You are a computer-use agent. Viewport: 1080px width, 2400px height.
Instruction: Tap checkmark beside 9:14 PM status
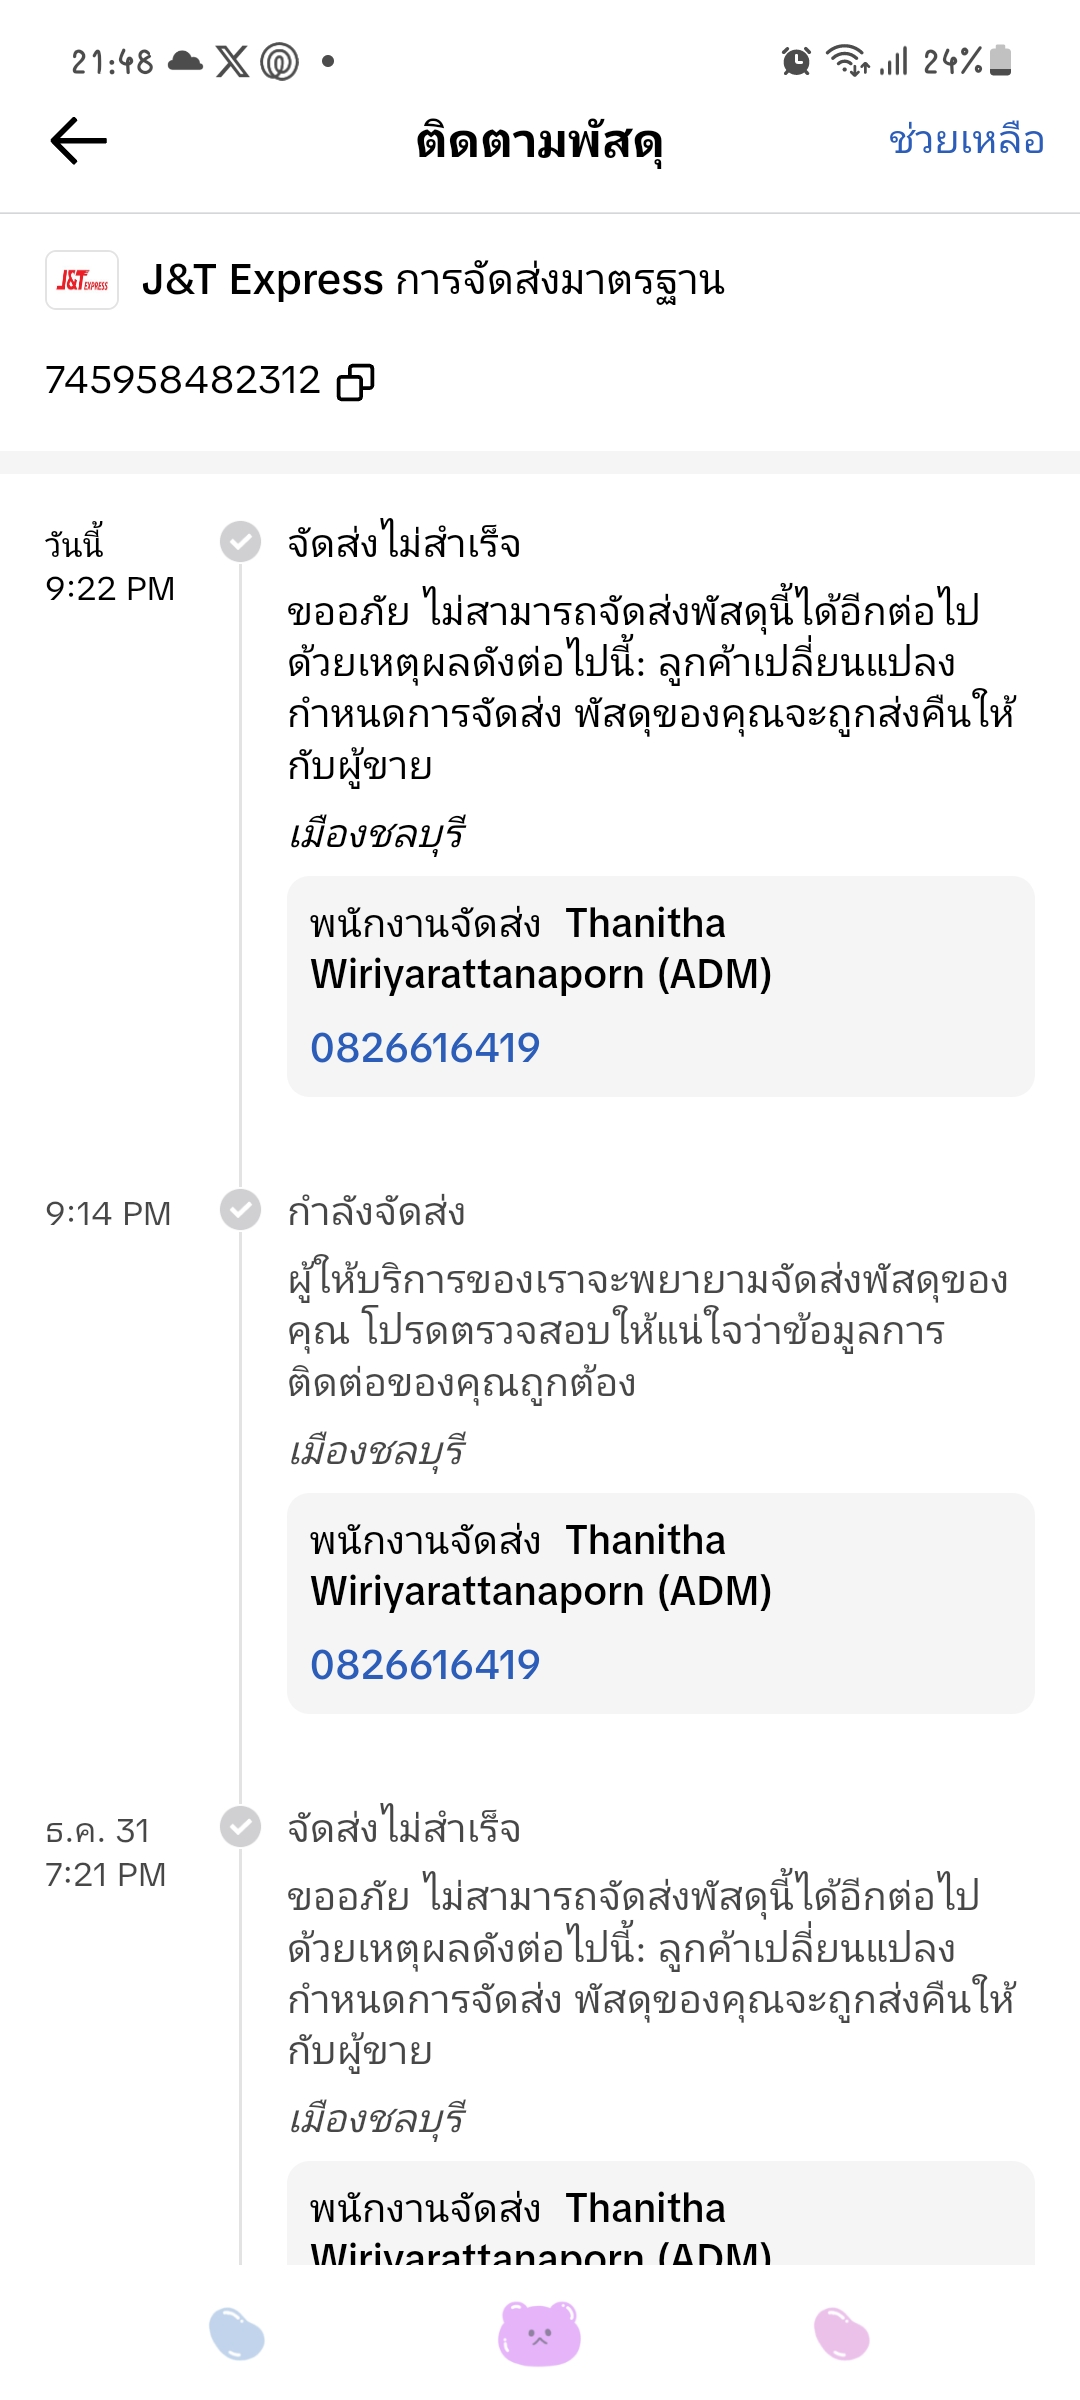point(240,1210)
